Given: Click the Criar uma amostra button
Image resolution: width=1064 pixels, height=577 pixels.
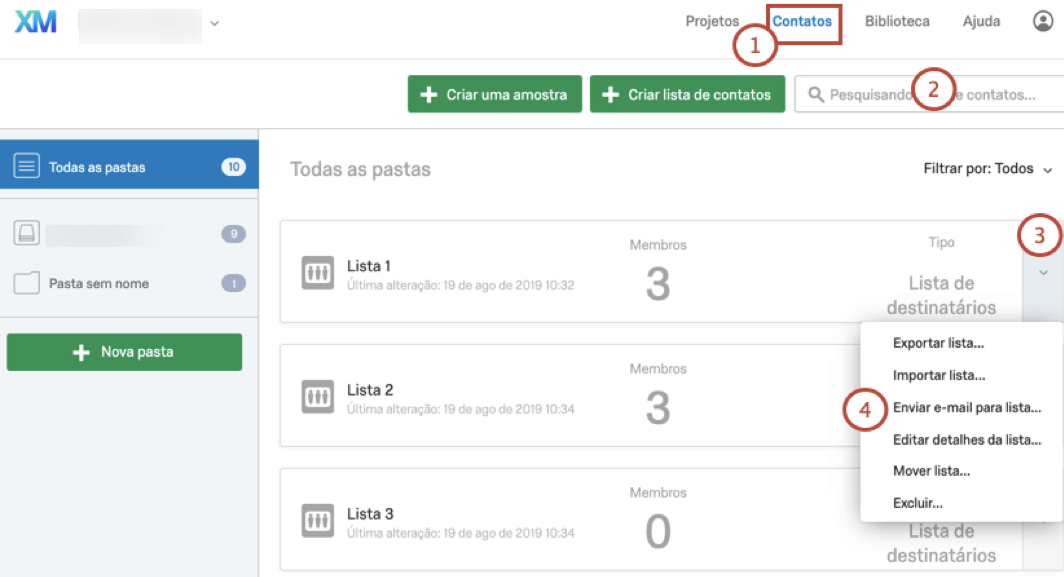Looking at the screenshot, I should point(495,94).
